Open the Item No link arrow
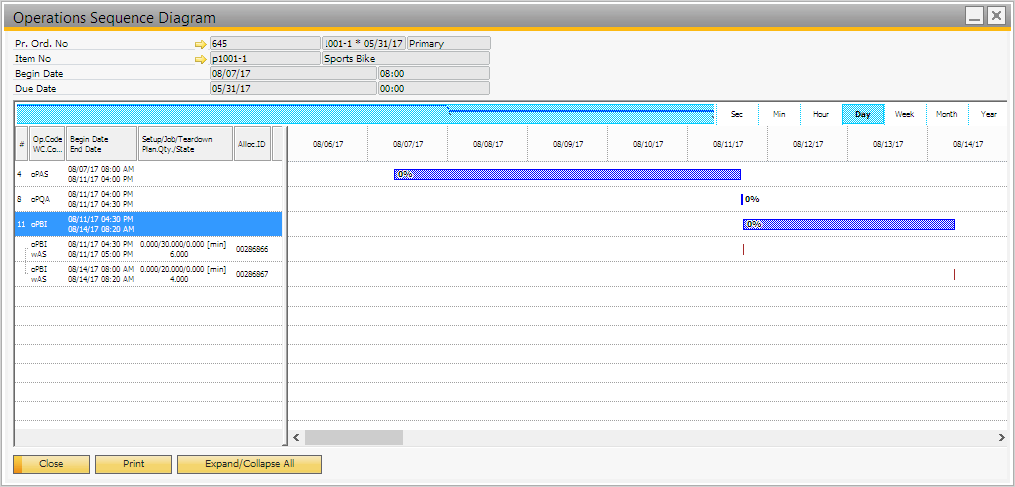Image resolution: width=1015 pixels, height=487 pixels. pos(200,59)
